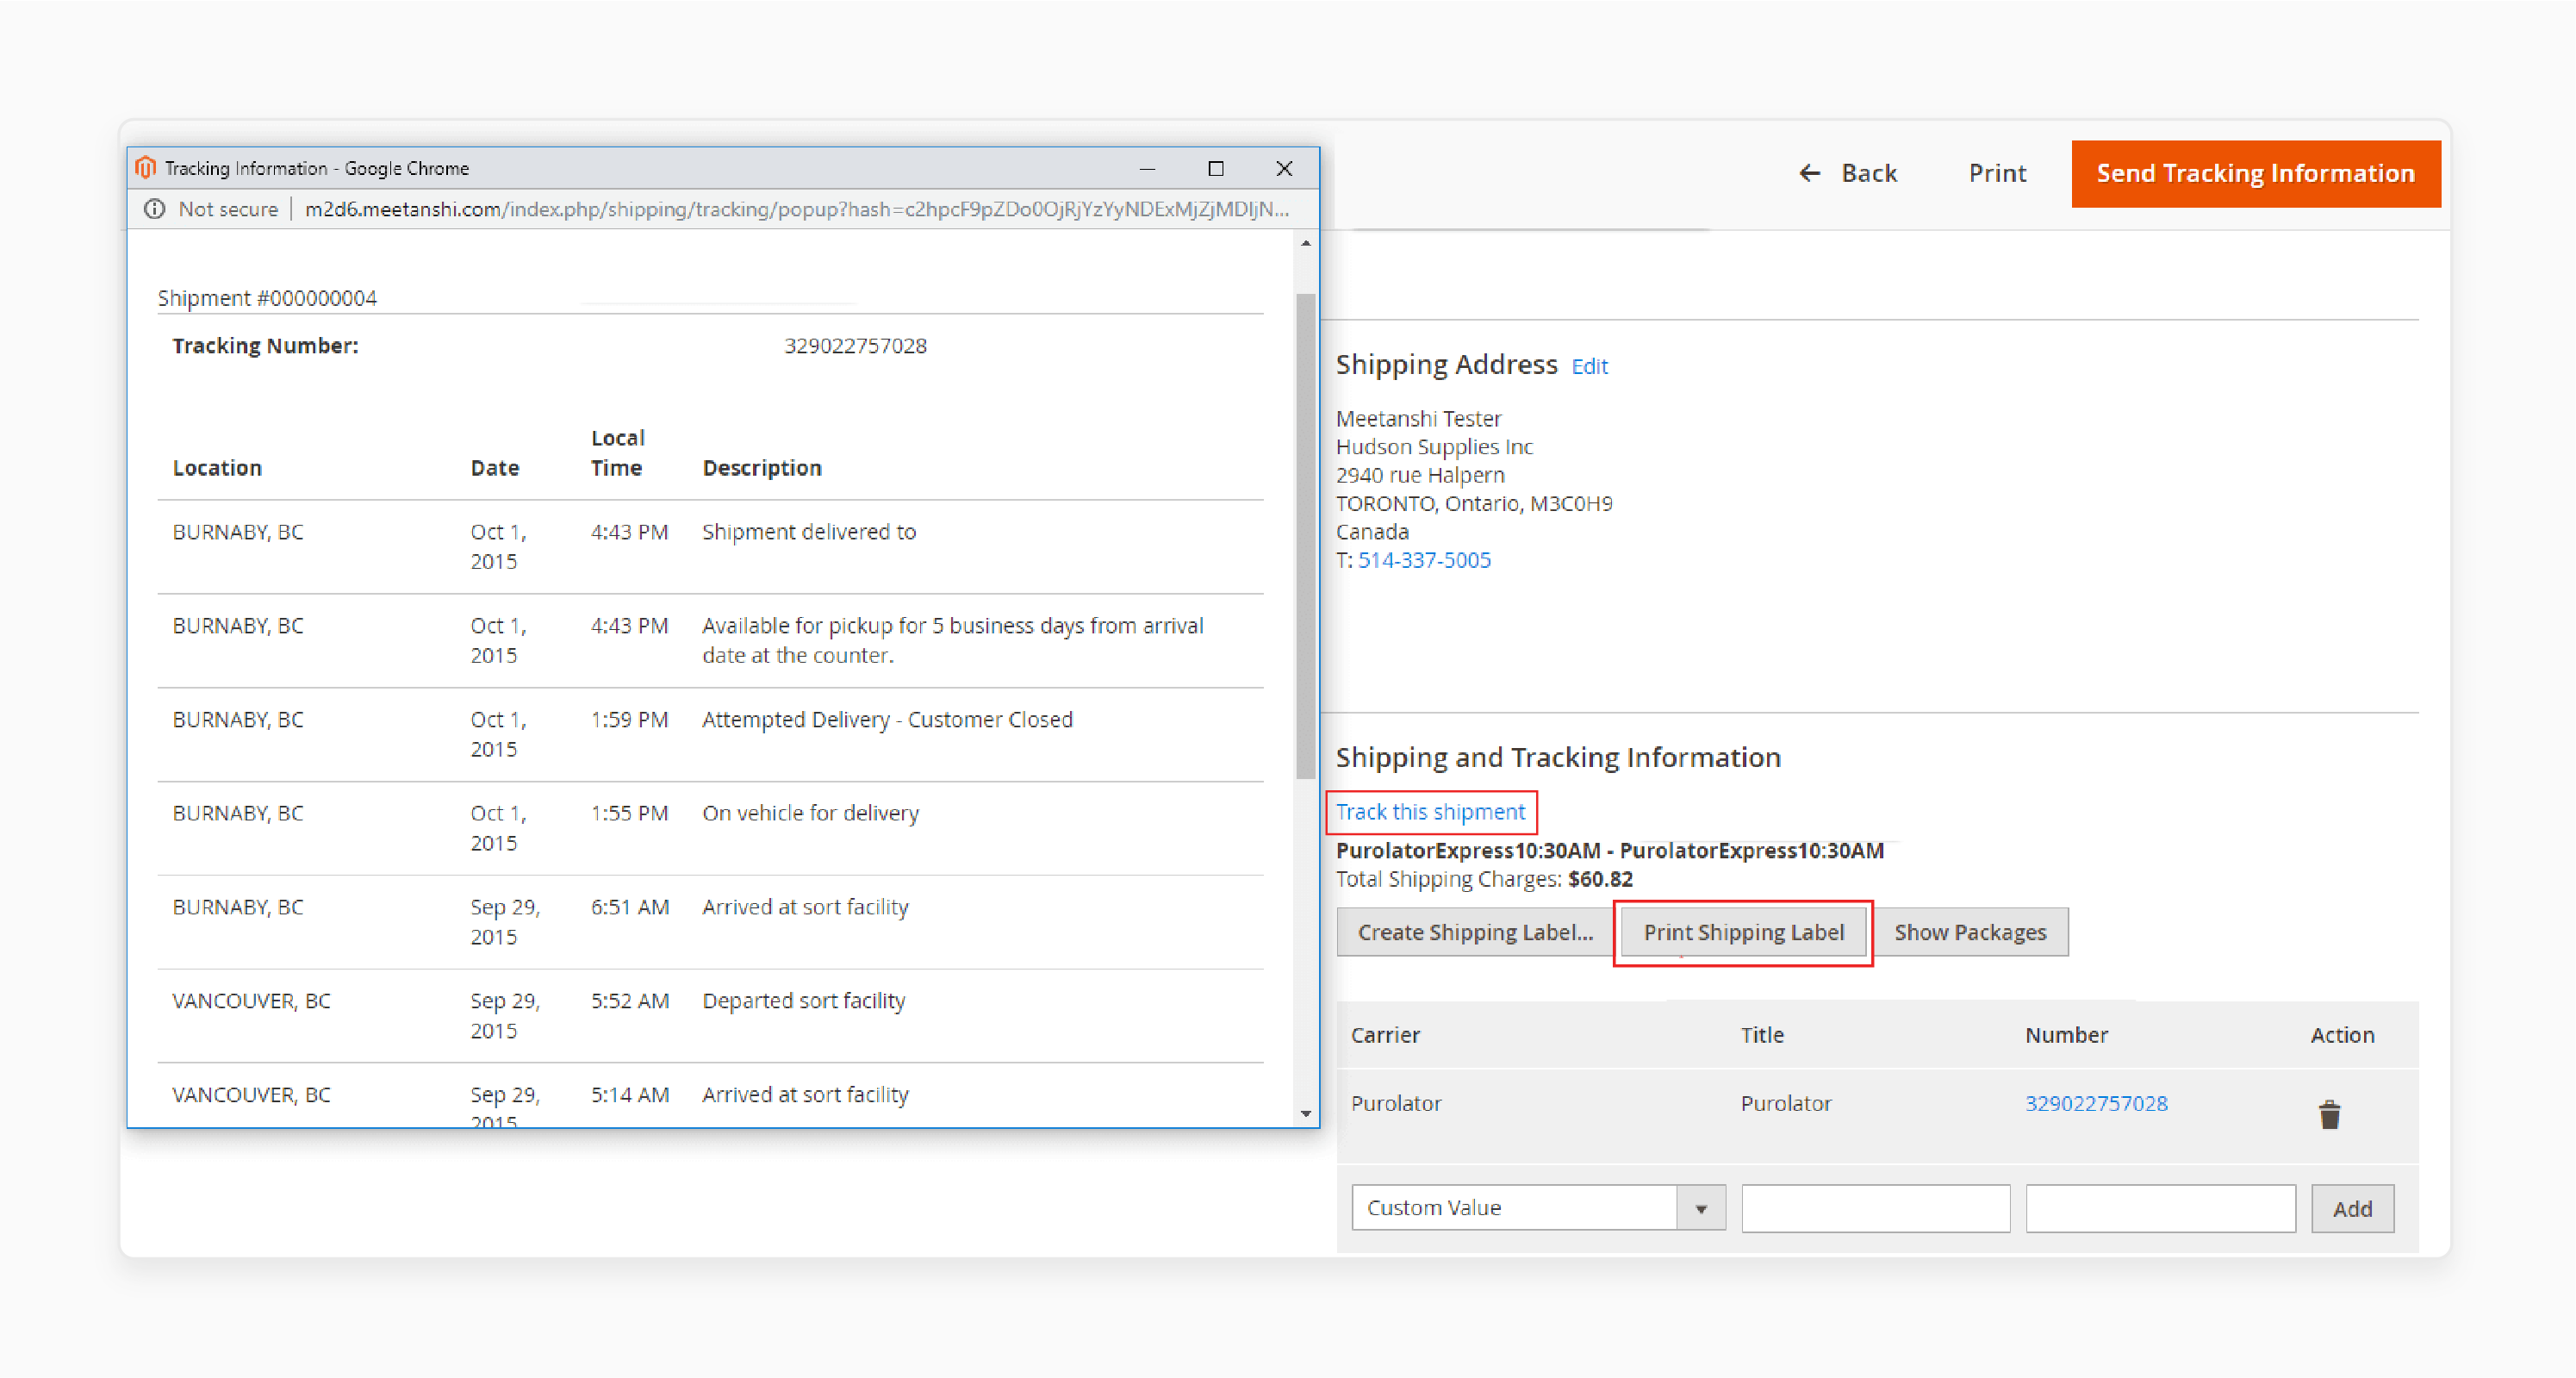Click popup scrollbar up arrow
Screen dimensions: 2576x1378
(x=1305, y=243)
